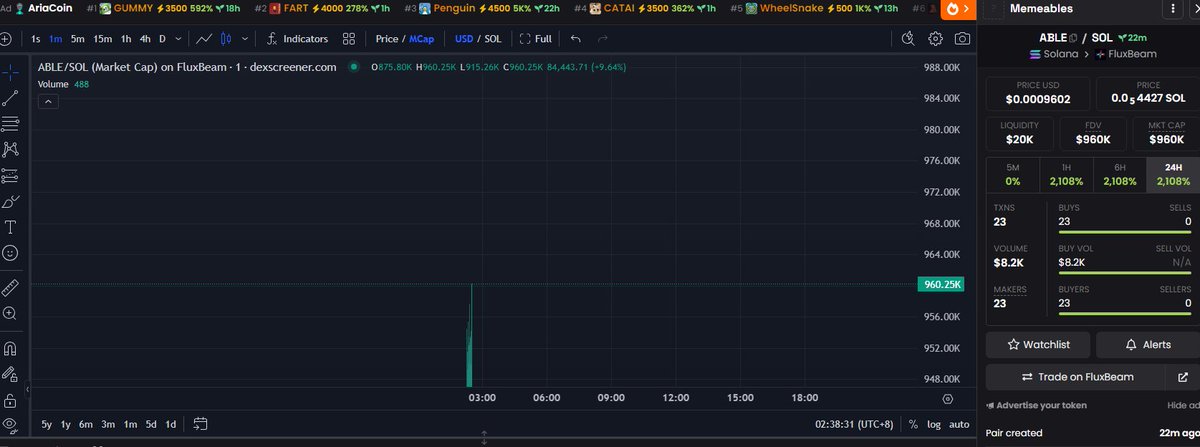Viewport: 1200px width, 447px height.
Task: Select 5y date range
Action: pyautogui.click(x=47, y=424)
